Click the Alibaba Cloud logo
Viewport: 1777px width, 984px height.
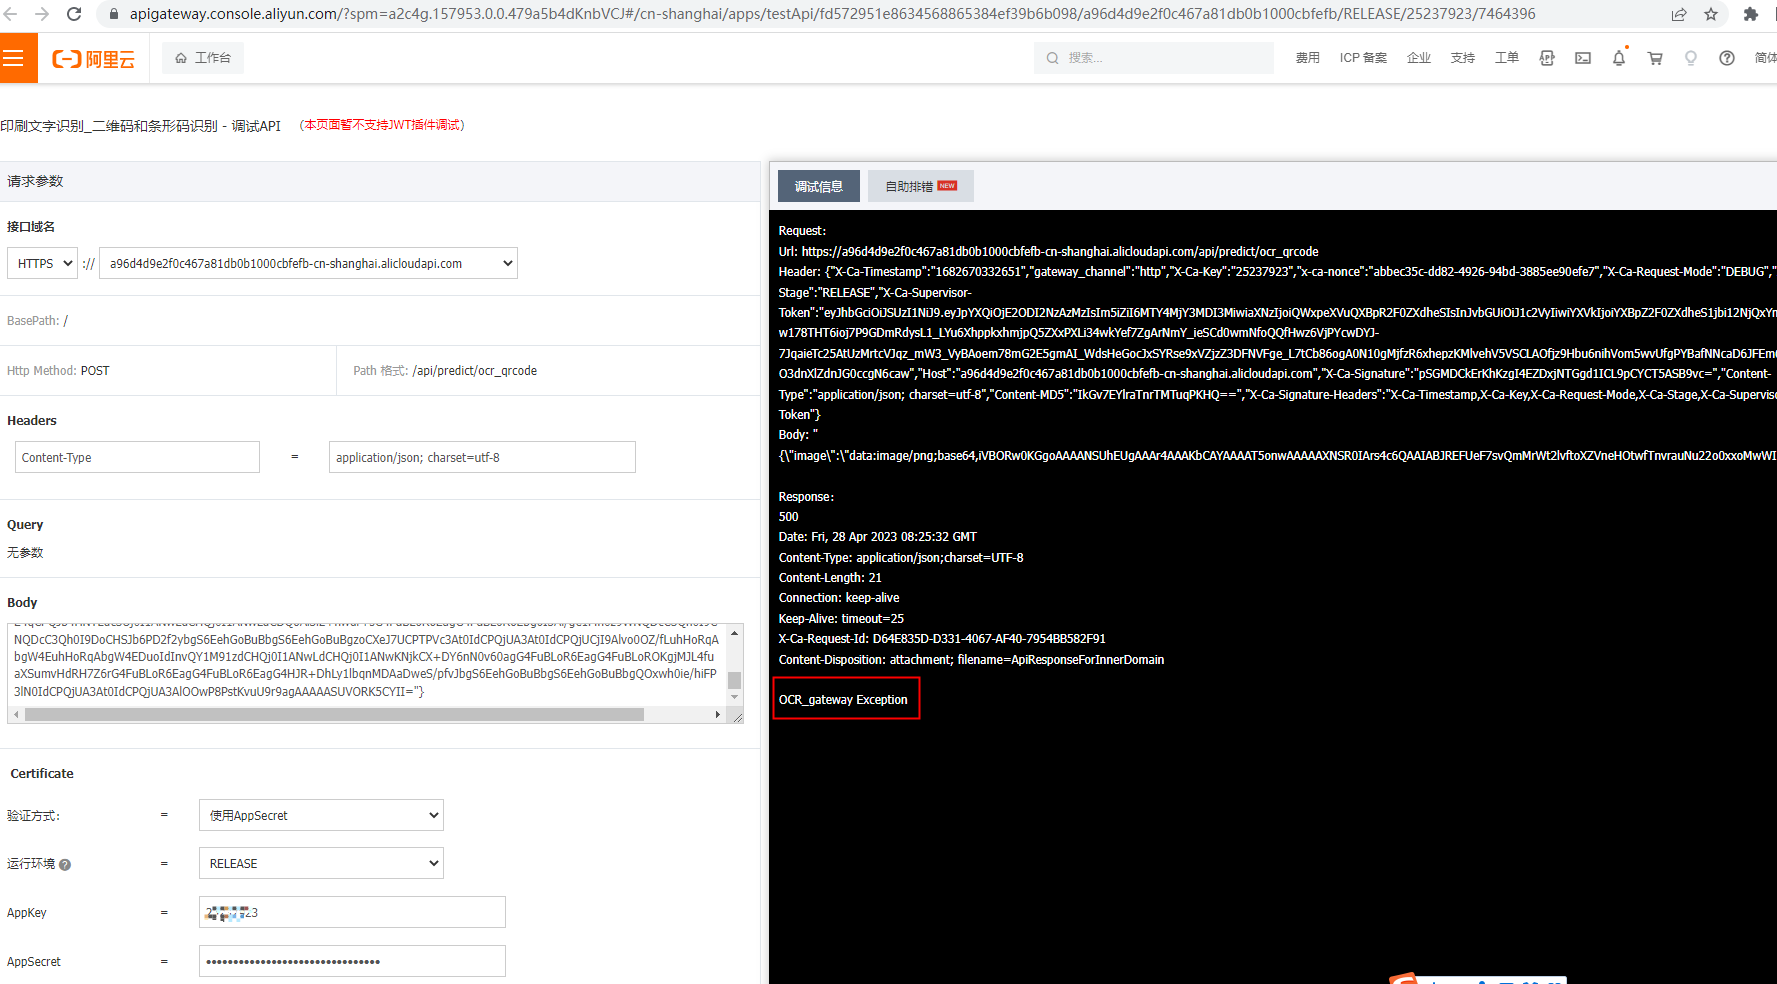tap(93, 59)
